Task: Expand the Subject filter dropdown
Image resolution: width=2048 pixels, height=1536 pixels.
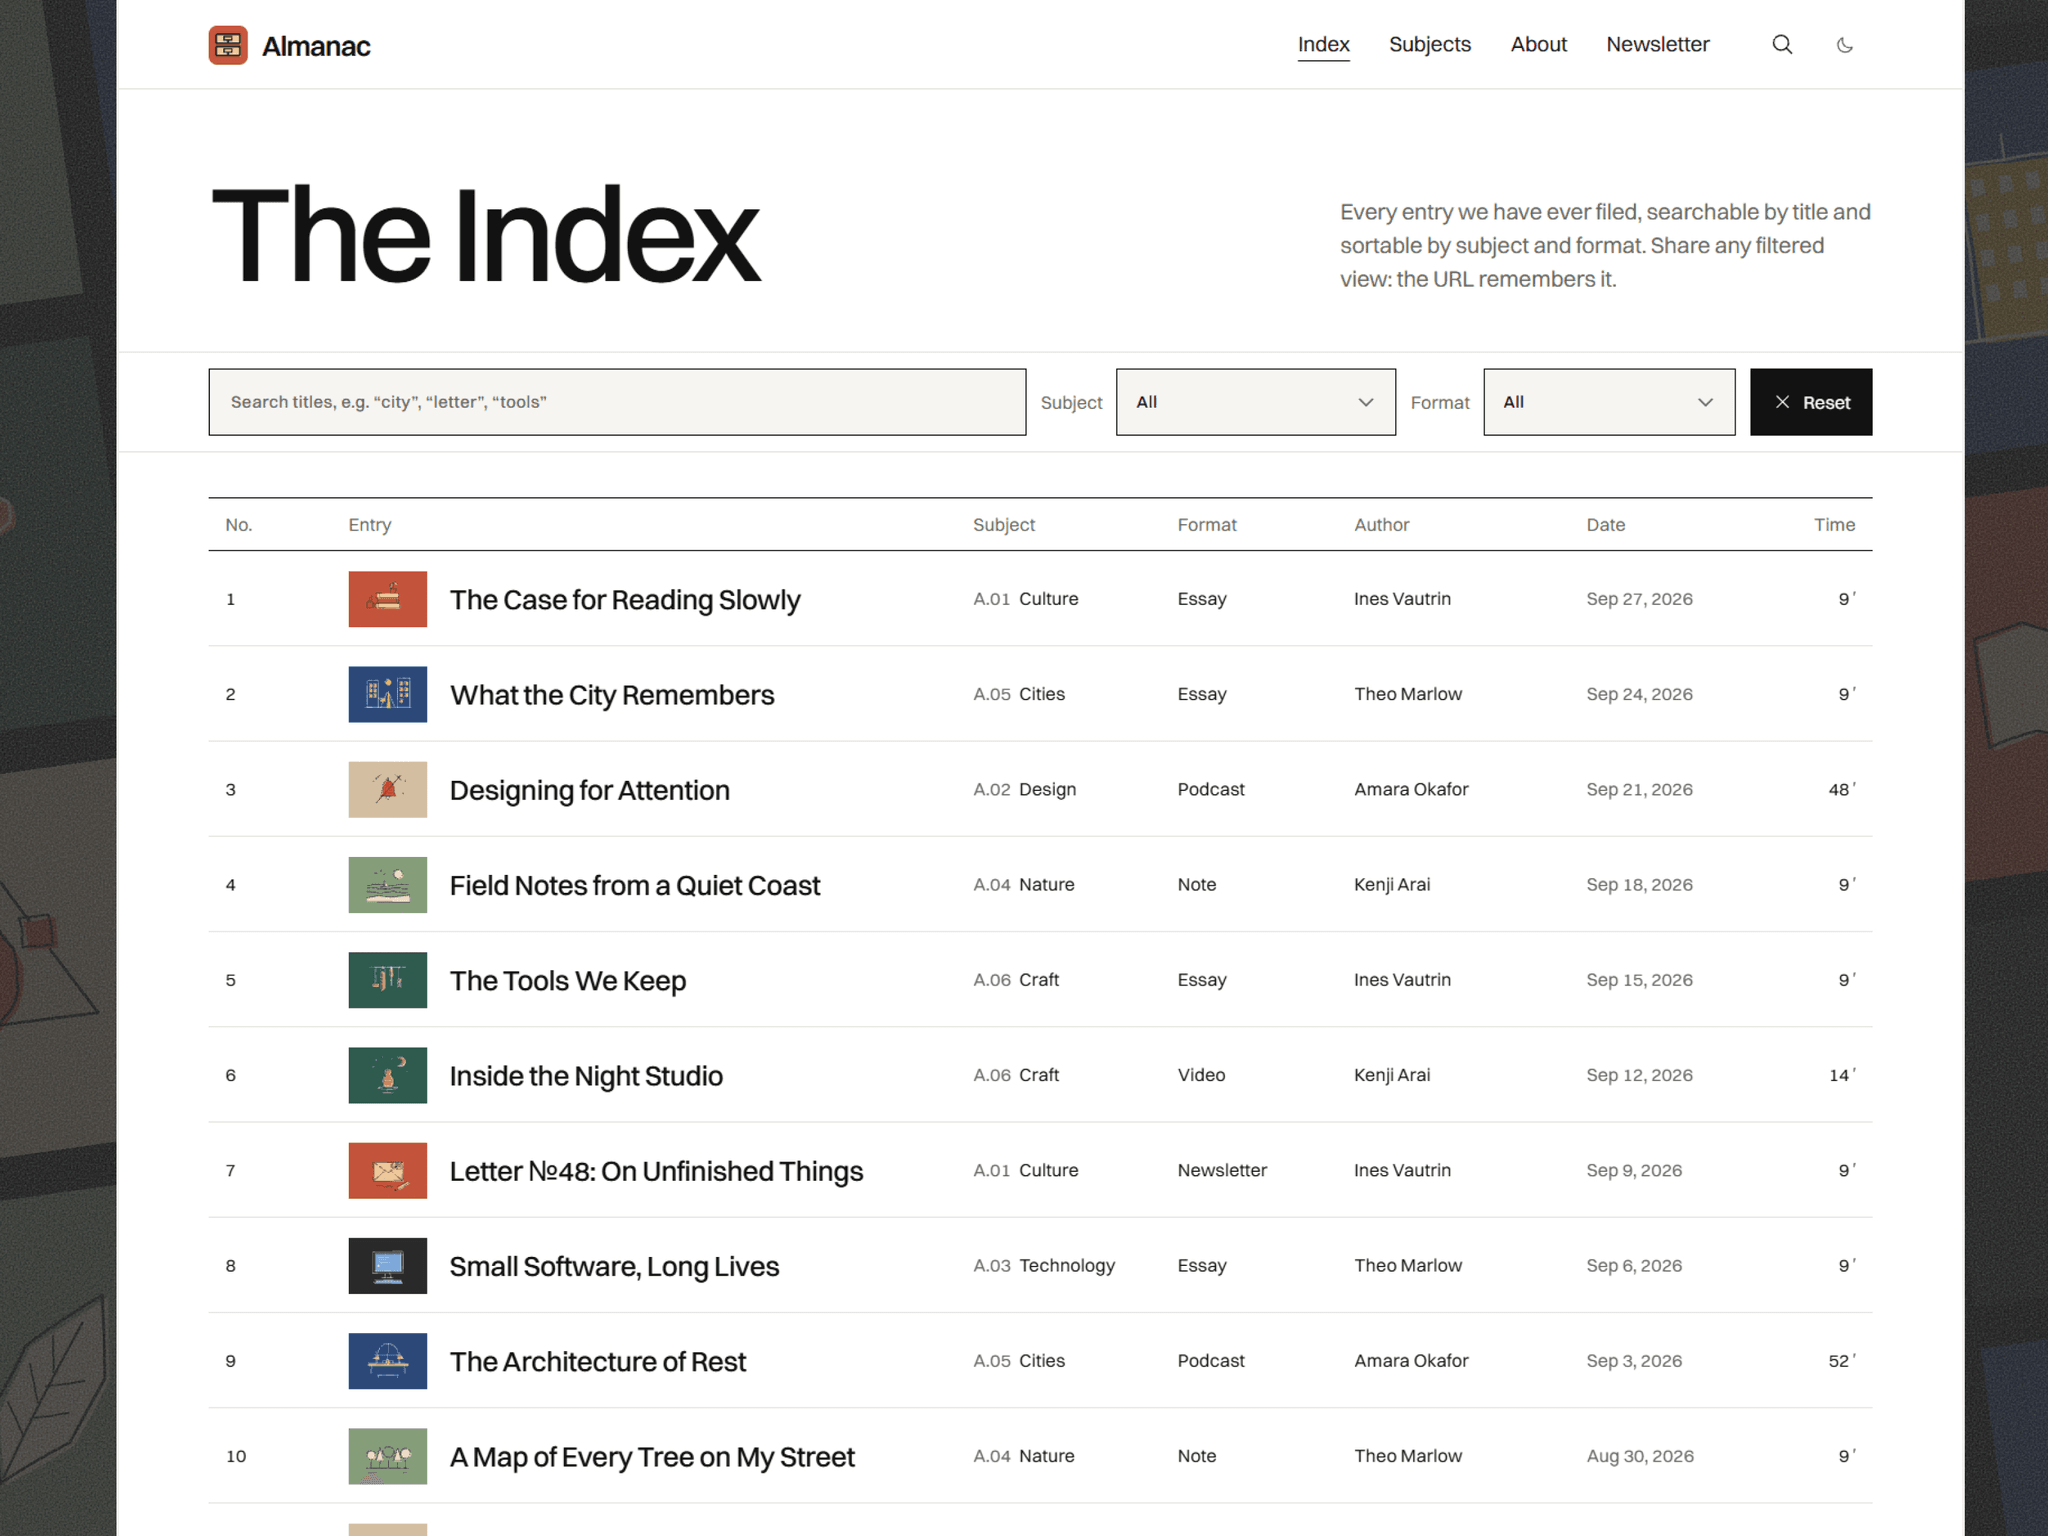Action: (x=1255, y=402)
